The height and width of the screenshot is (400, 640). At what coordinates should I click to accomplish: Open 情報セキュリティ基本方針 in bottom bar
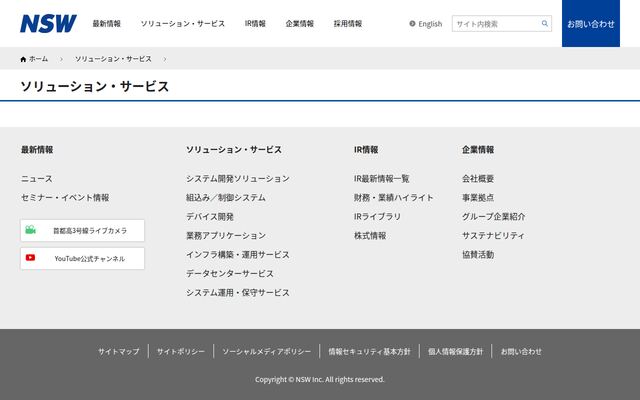(x=369, y=351)
